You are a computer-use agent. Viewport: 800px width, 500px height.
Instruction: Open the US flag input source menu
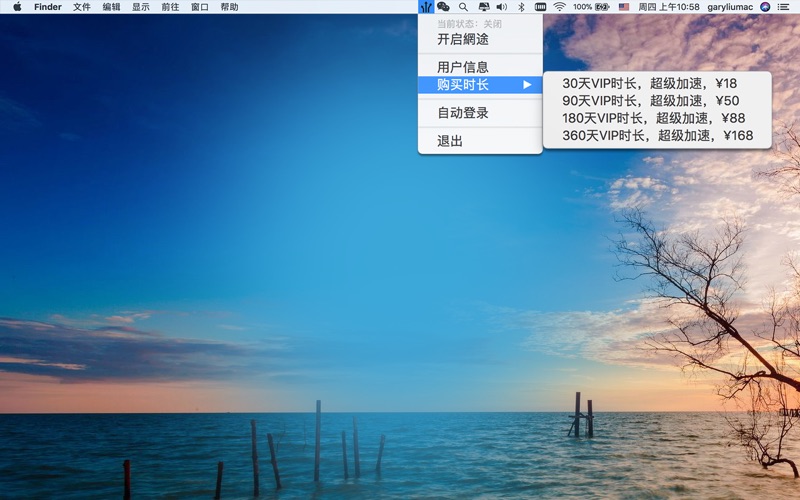point(623,7)
